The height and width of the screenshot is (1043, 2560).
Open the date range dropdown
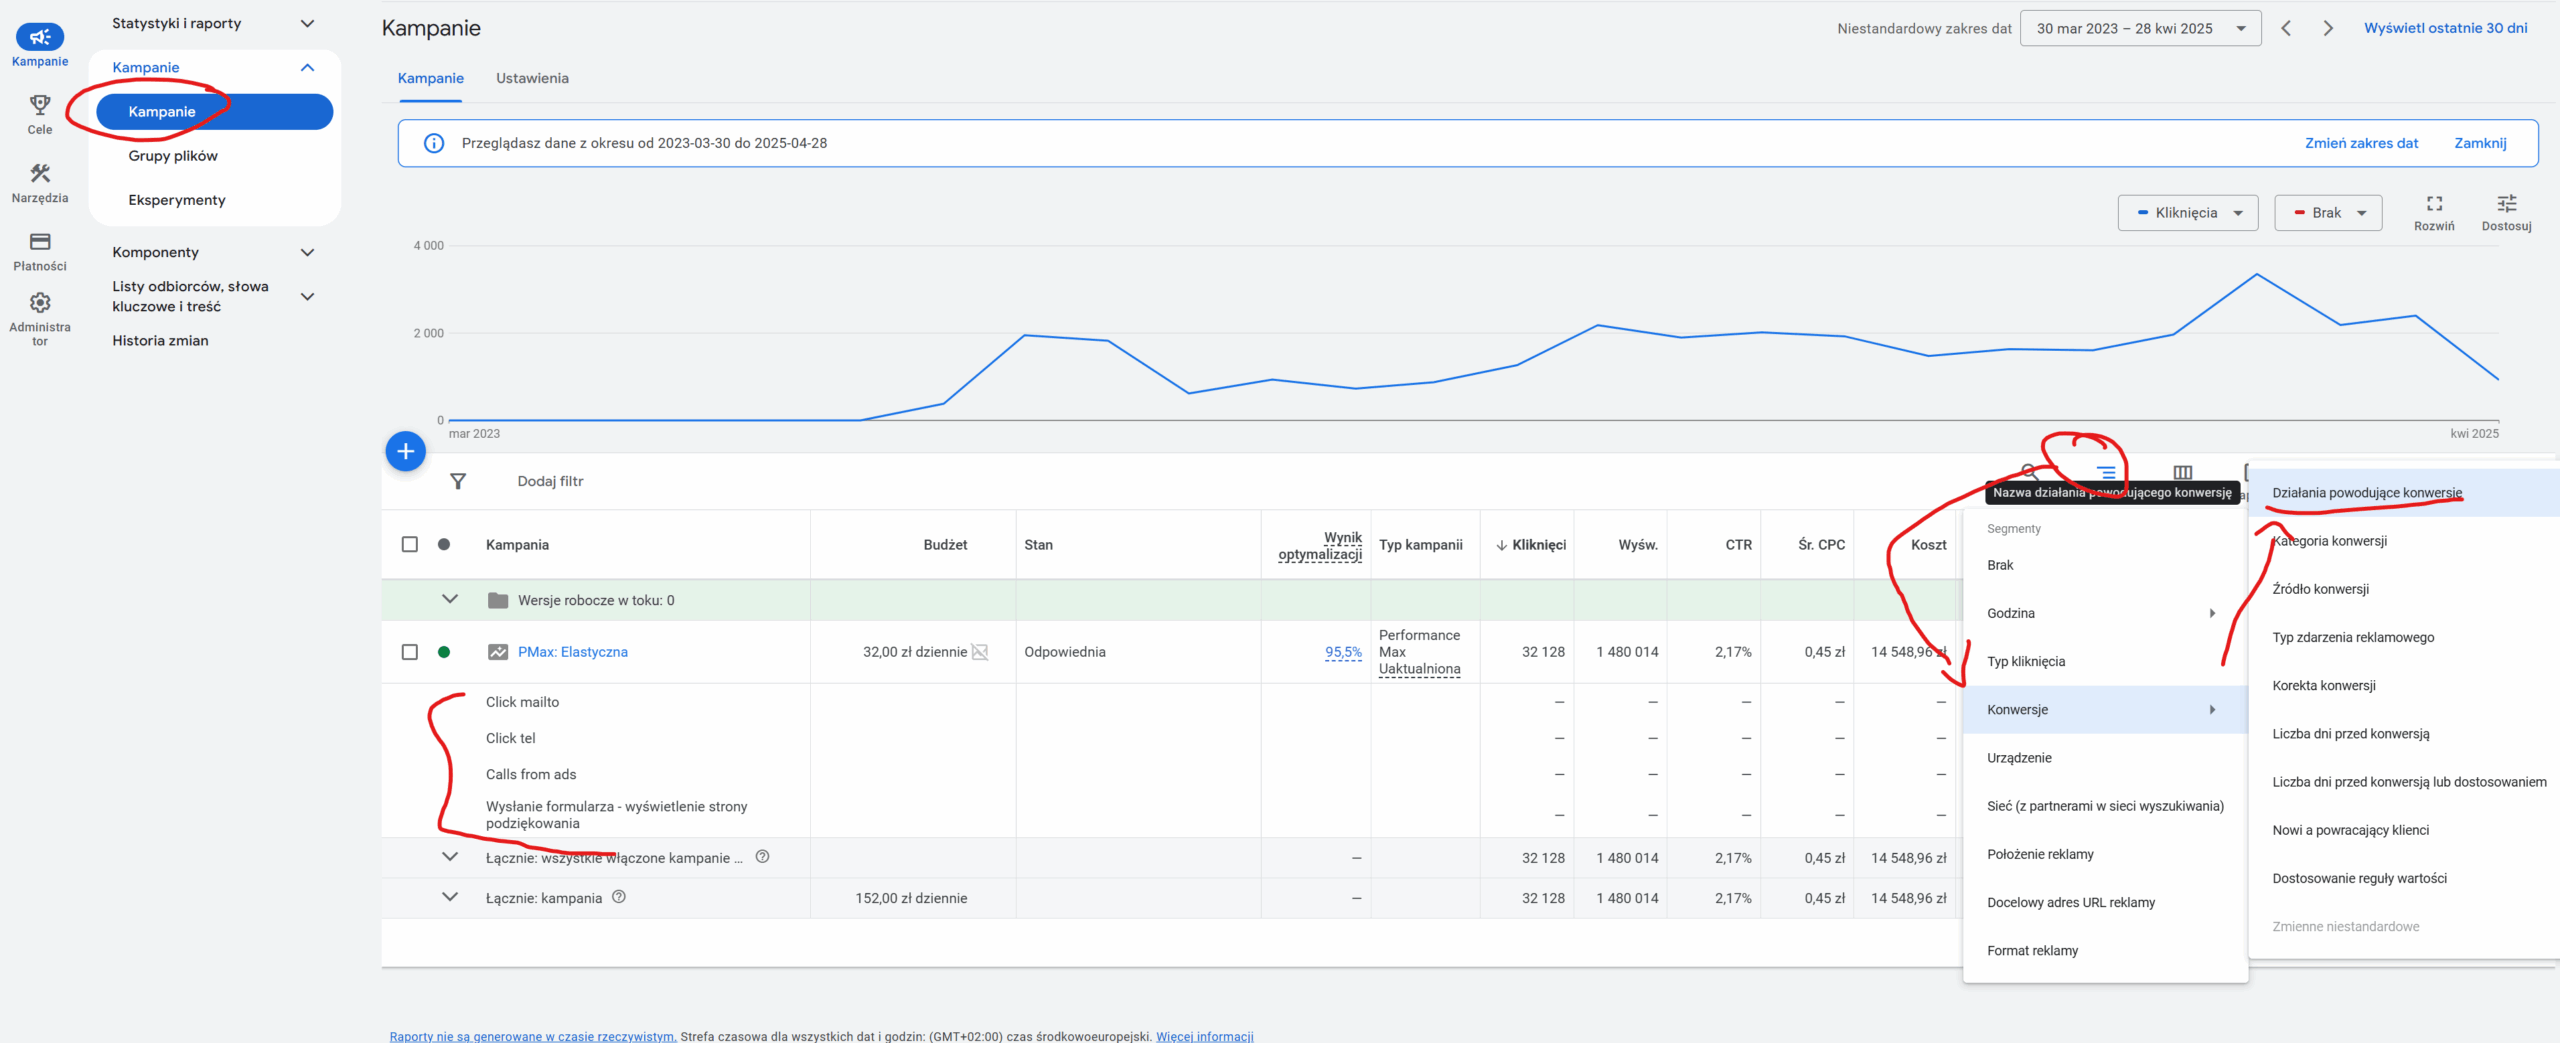(x=2140, y=29)
